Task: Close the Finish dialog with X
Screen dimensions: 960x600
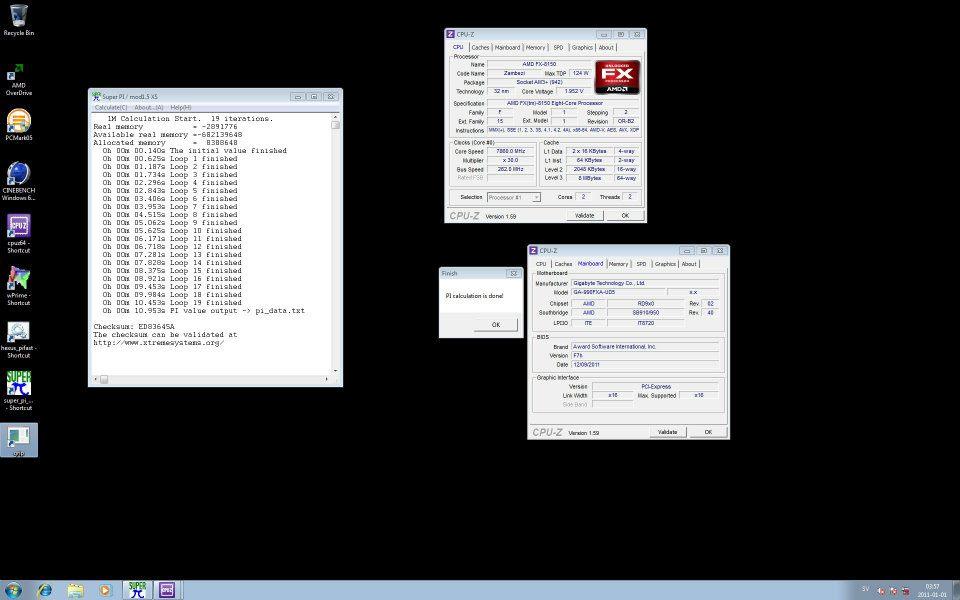Action: pyautogui.click(x=514, y=273)
